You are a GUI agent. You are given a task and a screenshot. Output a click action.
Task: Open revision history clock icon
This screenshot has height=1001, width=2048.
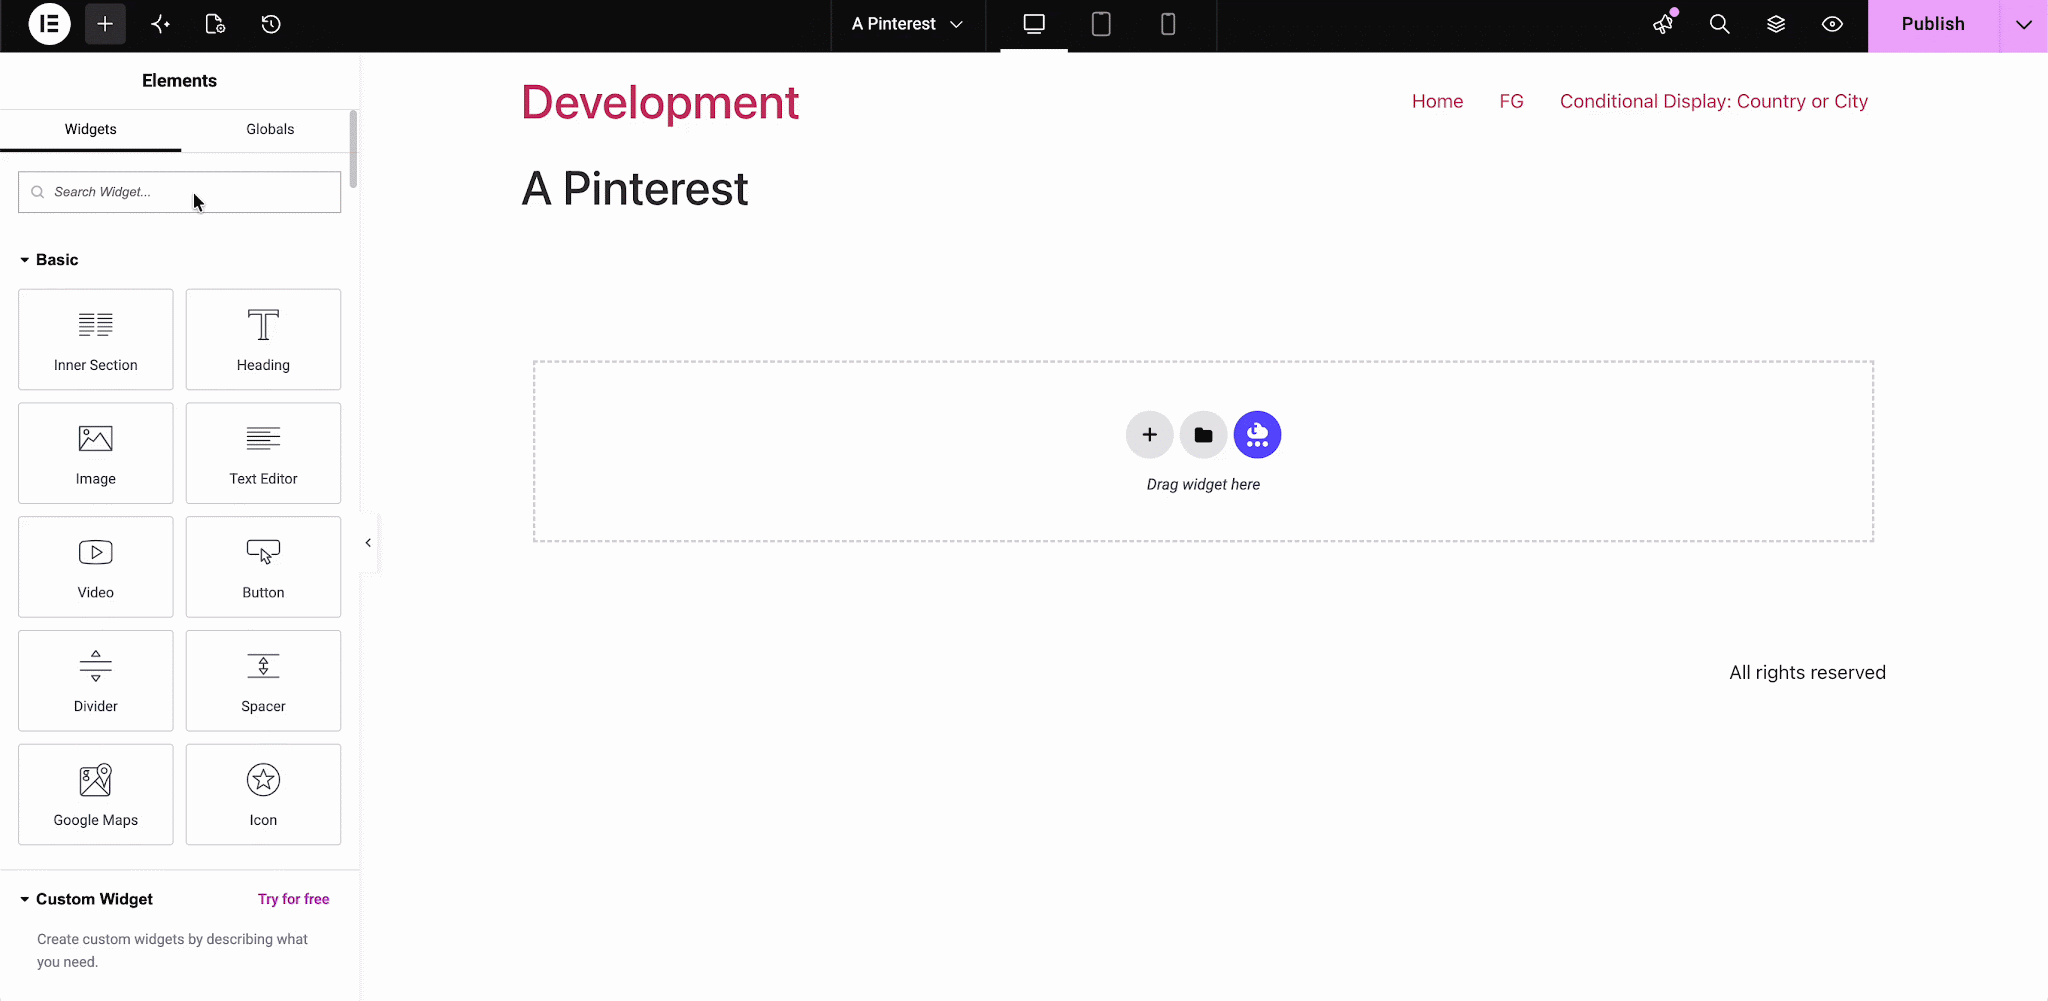coord(271,24)
